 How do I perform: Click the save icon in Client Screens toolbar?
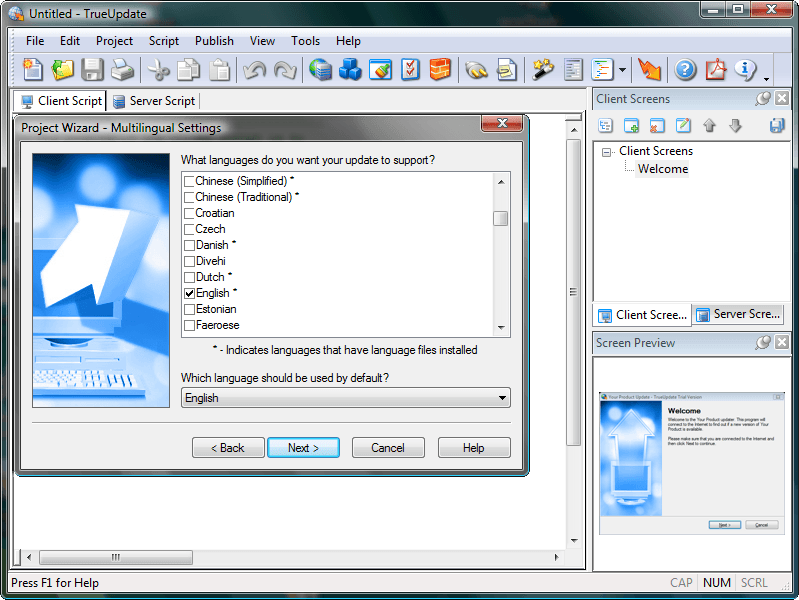click(x=777, y=125)
